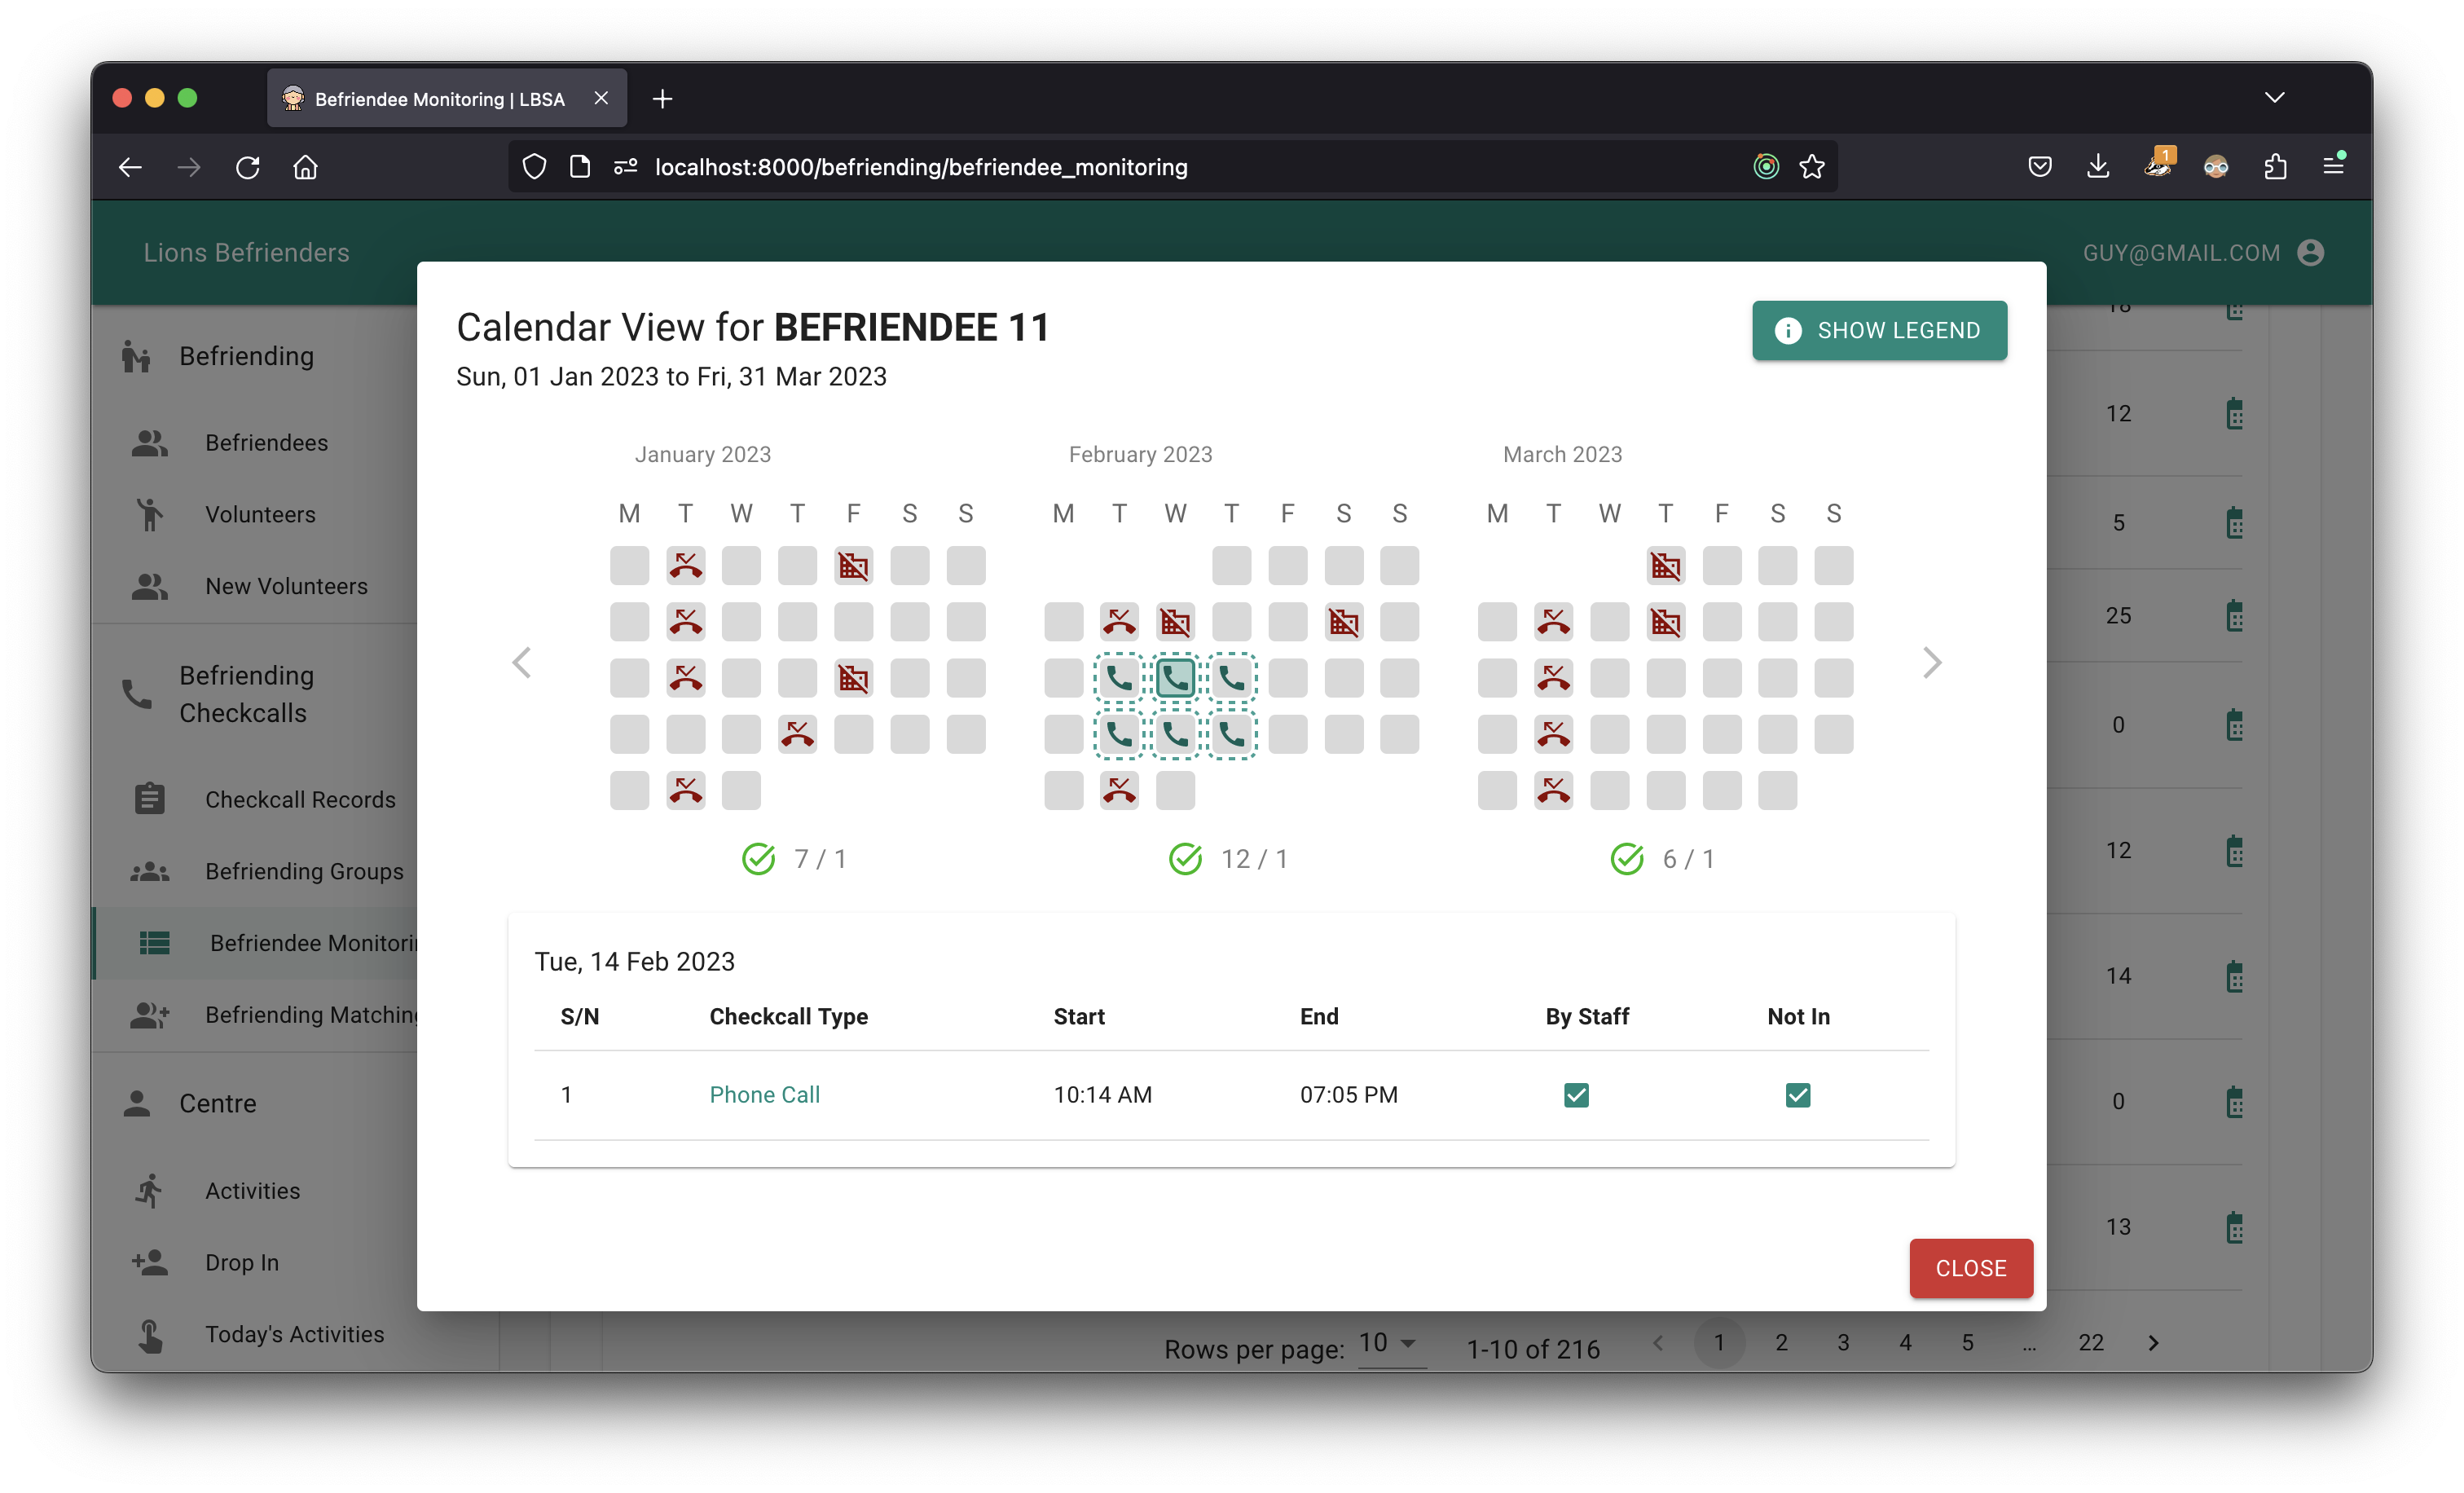Click missed call icon on Thursday 26 Jan

pos(797,734)
